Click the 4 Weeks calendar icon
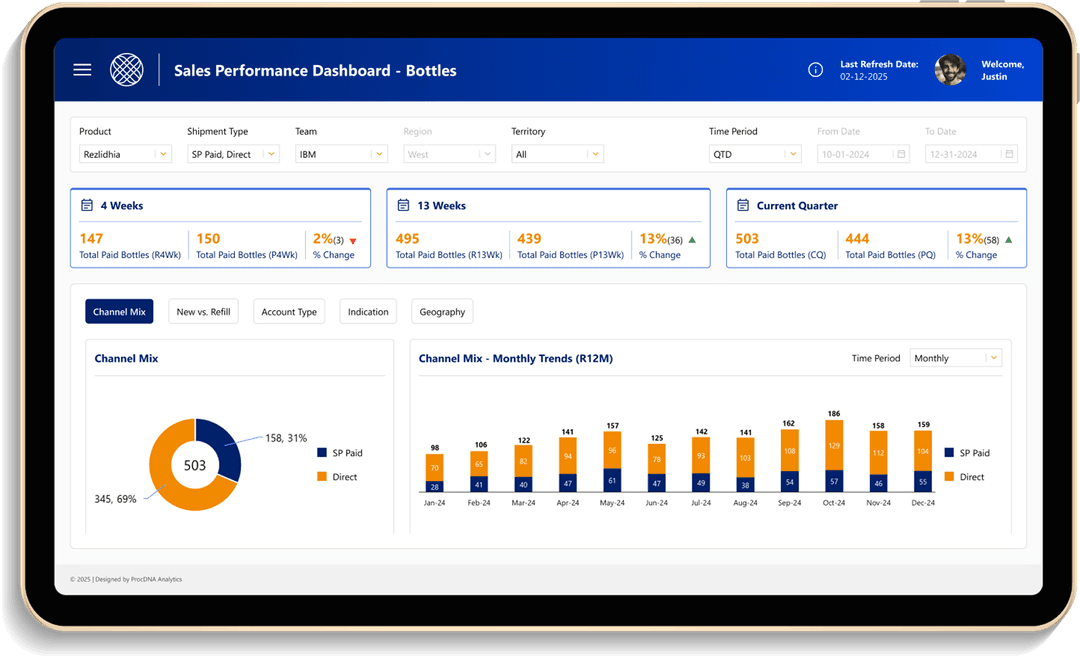The image size is (1080, 658). [87, 205]
